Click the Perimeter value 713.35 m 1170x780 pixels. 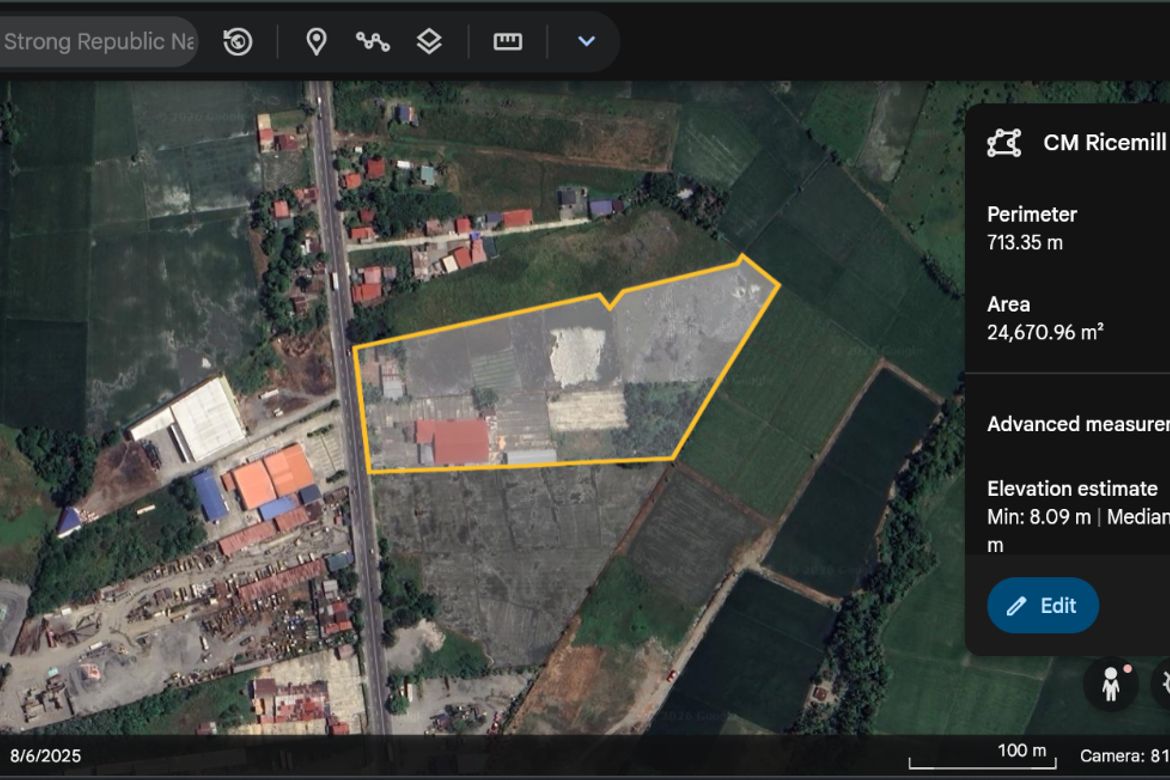1024,243
